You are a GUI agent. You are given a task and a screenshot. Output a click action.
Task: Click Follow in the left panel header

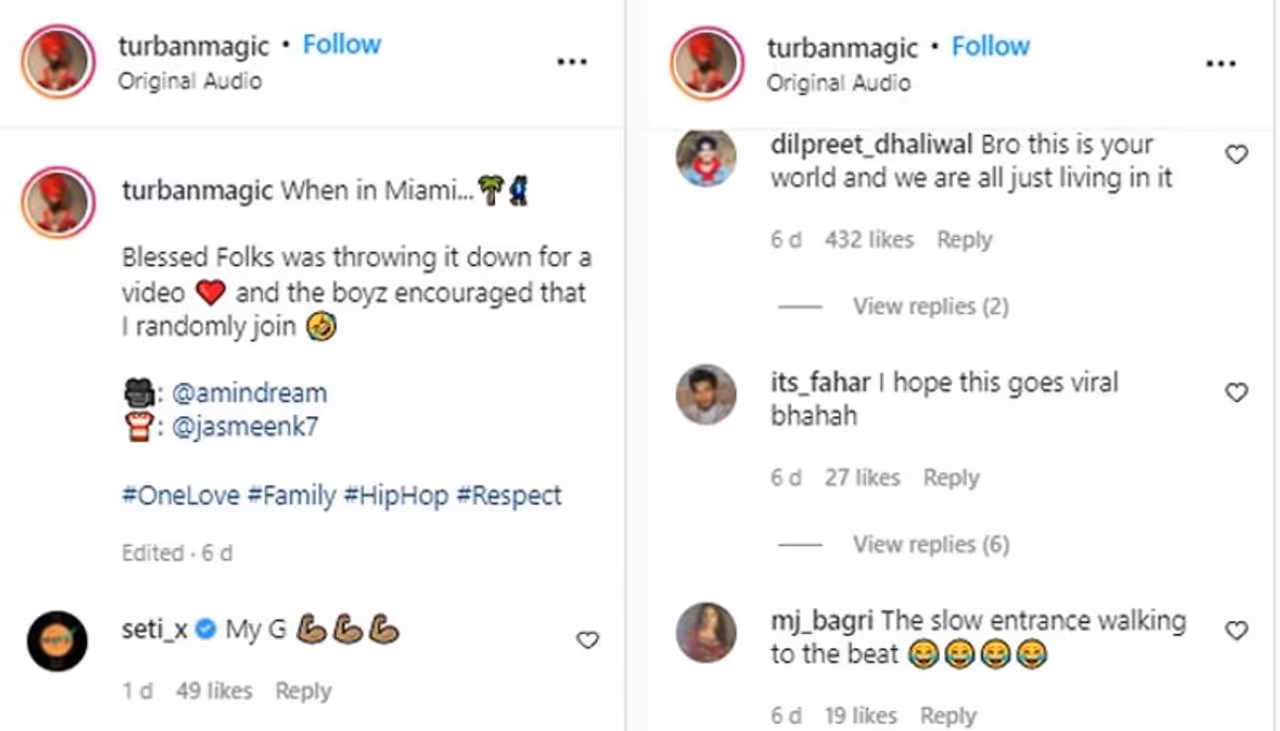pyautogui.click(x=342, y=45)
